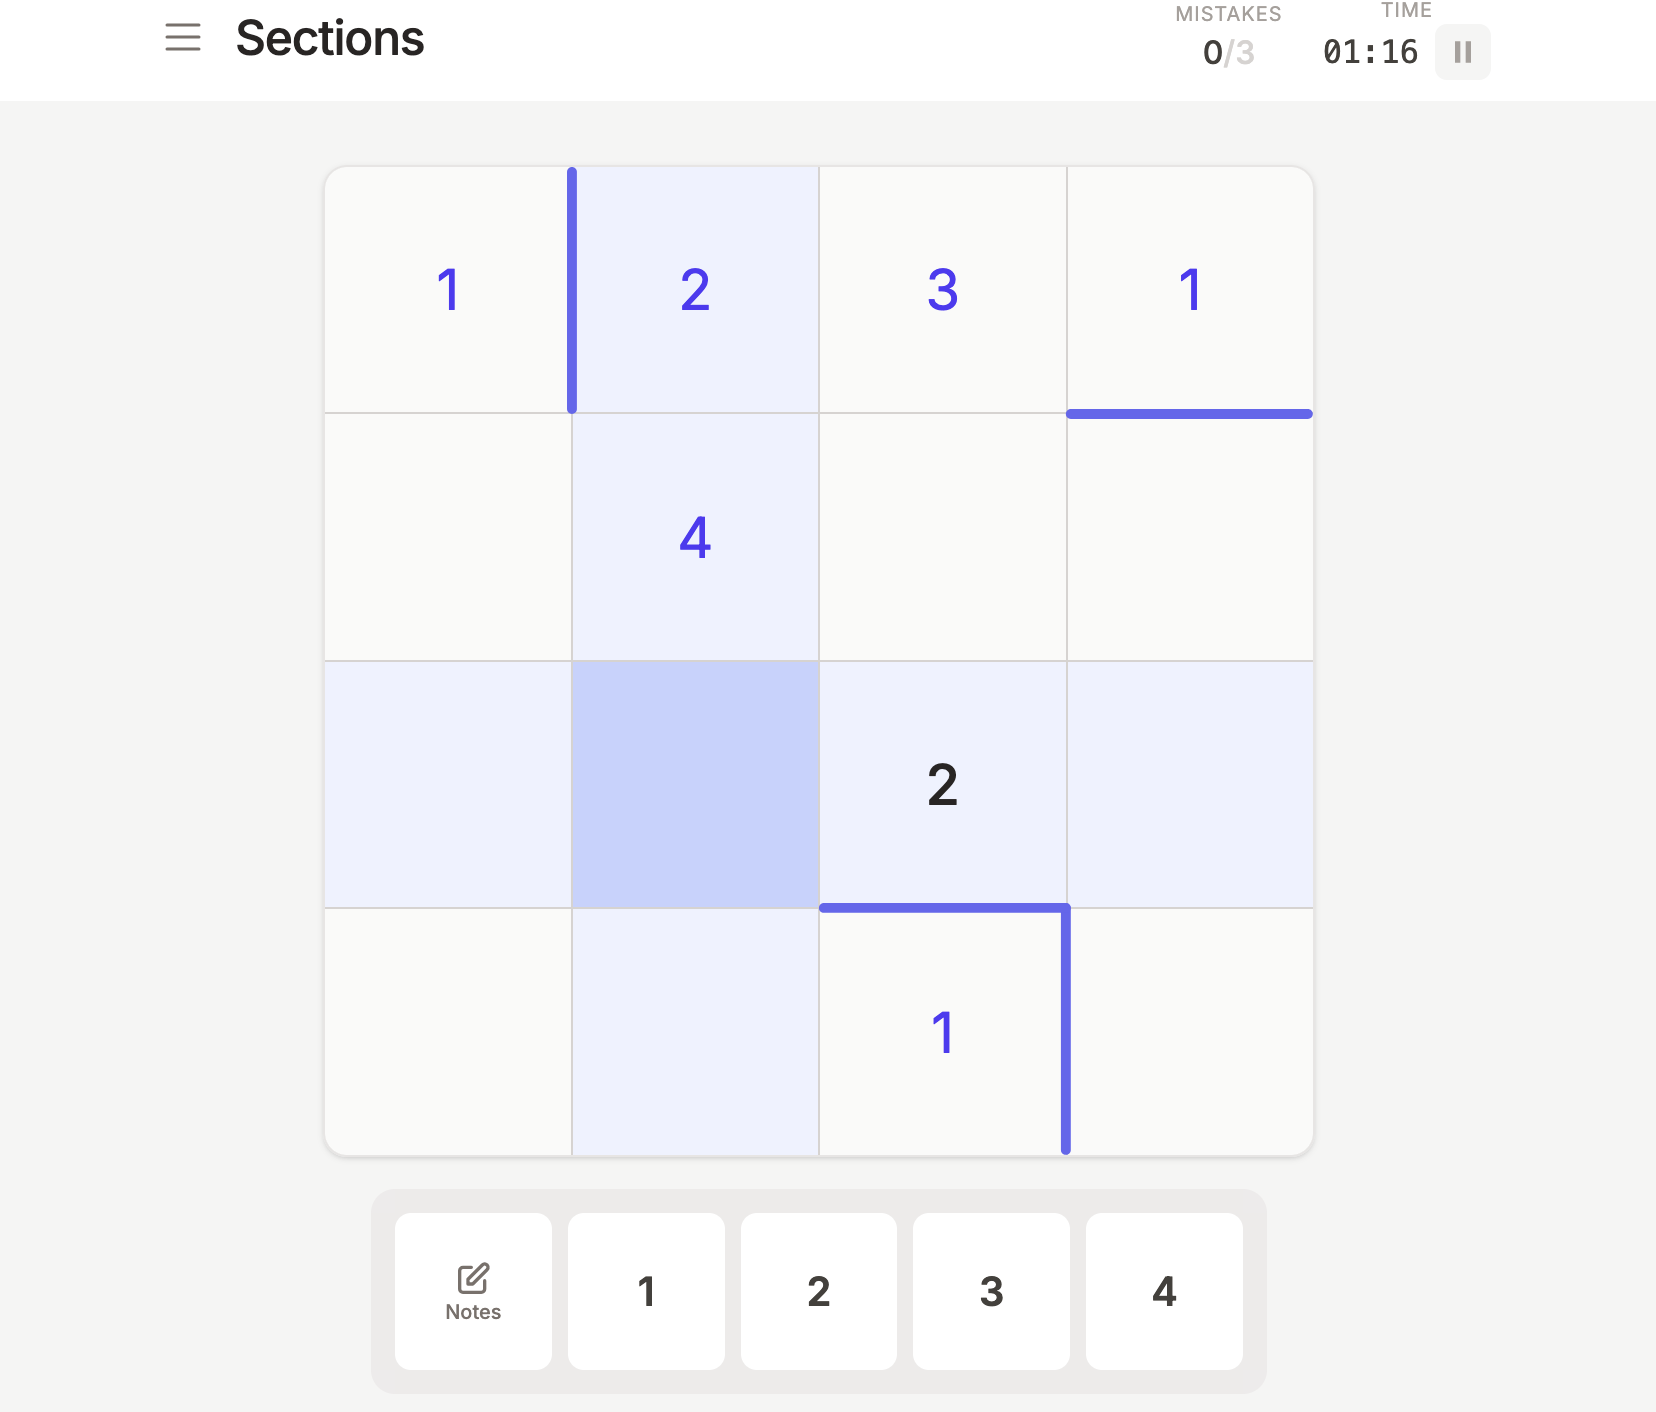This screenshot has width=1656, height=1412.
Task: Click the cell with the blue 2
Action: click(694, 290)
